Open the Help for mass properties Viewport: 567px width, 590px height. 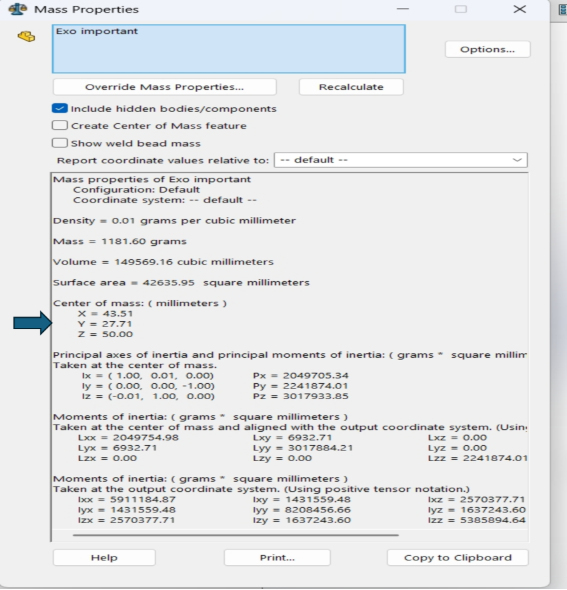(x=104, y=557)
